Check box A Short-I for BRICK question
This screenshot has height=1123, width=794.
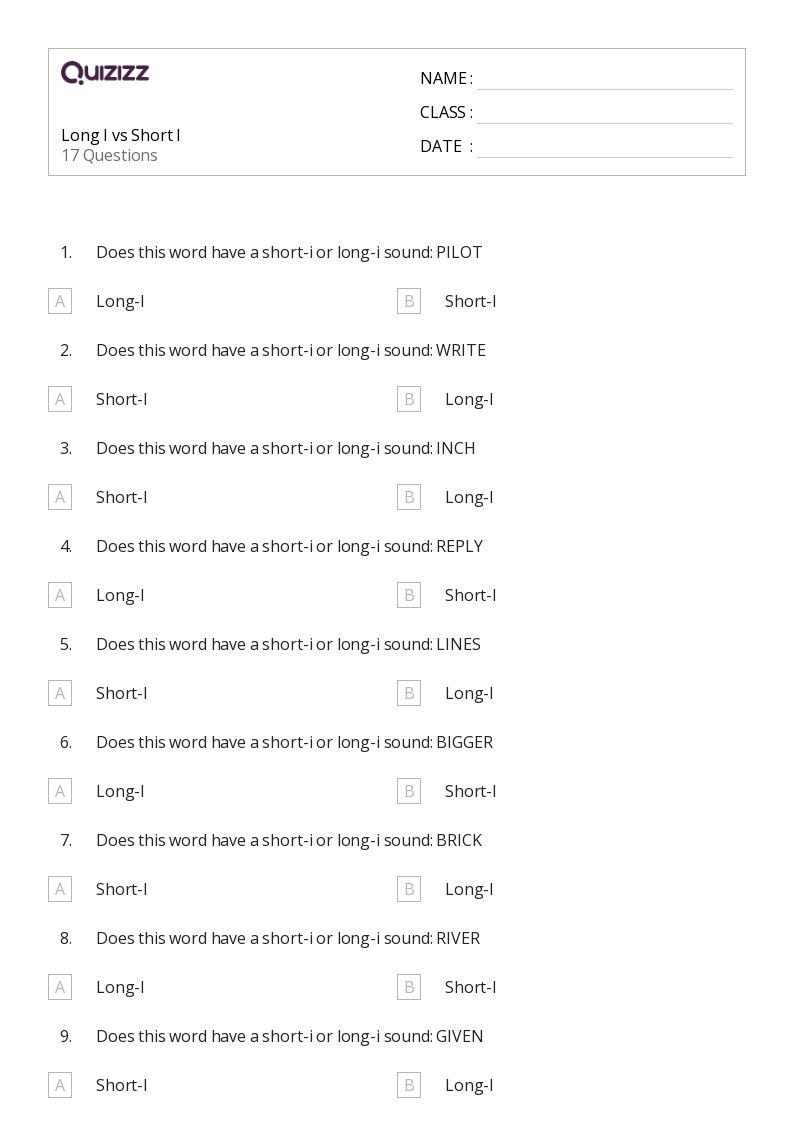click(x=60, y=890)
